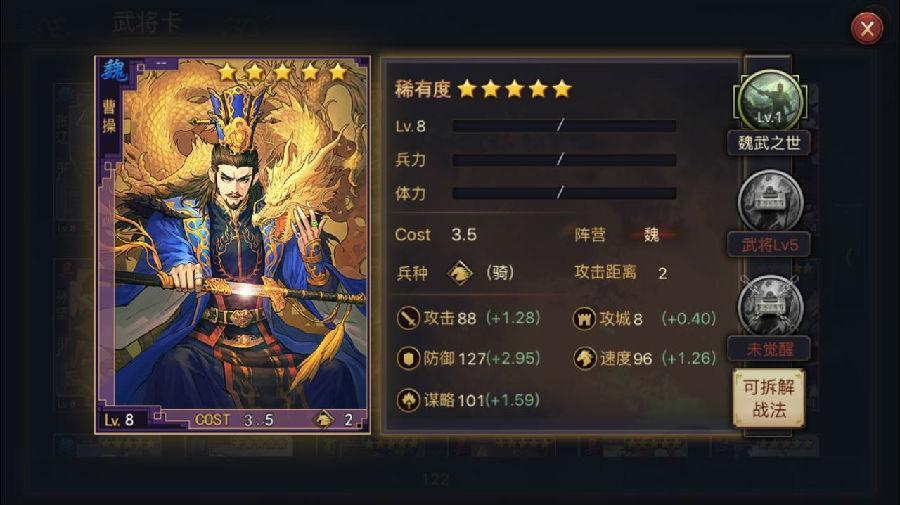Image resolution: width=900 pixels, height=505 pixels.
Task: Click the attack sword icon next to 攻击
Action: click(408, 318)
